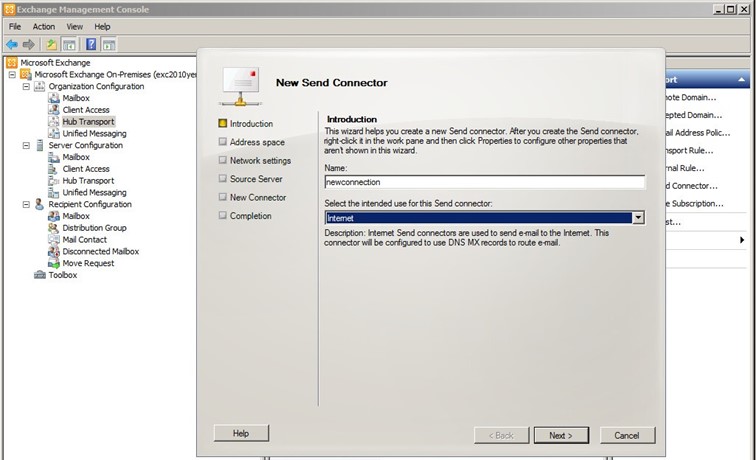Click the Remote Domain action link

(690, 97)
